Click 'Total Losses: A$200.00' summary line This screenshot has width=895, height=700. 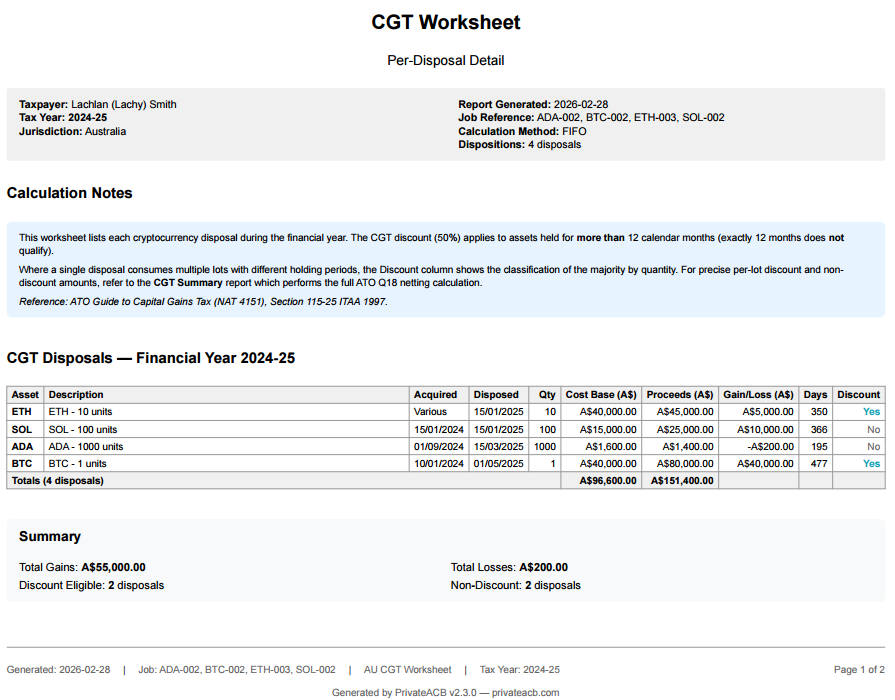click(x=509, y=568)
